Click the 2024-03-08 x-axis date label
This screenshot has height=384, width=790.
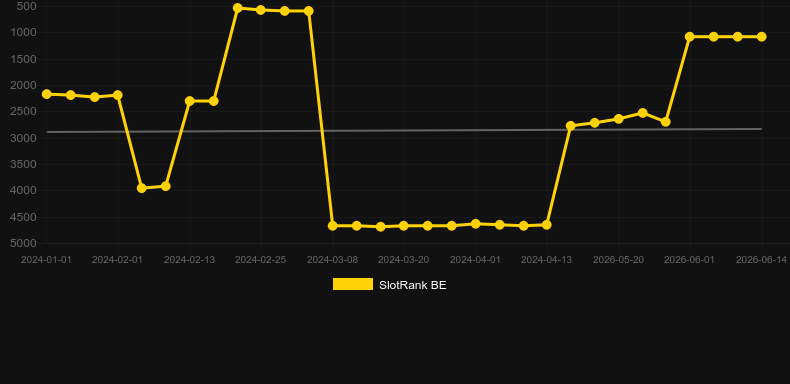coord(333,260)
